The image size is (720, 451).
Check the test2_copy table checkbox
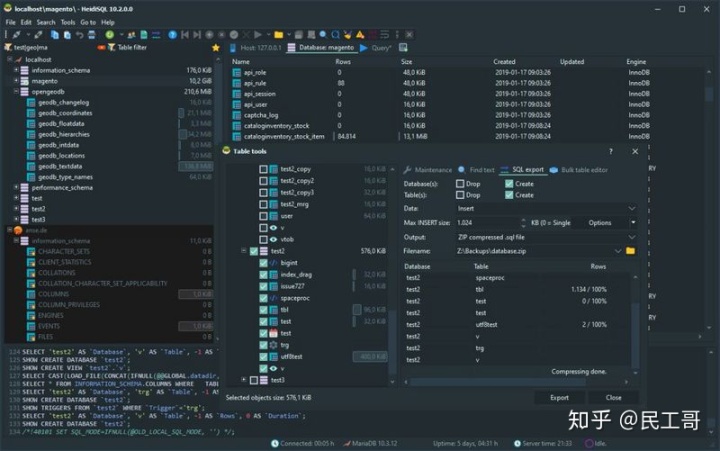tap(264, 169)
